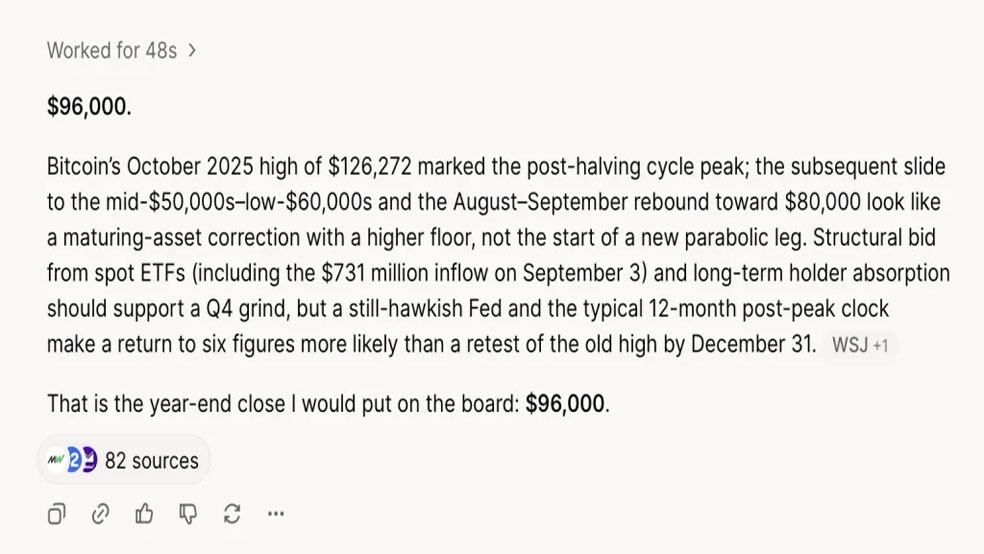This screenshot has height=554, width=984.
Task: Click the blue "2" source favicon
Action: pyautogui.click(x=74, y=460)
